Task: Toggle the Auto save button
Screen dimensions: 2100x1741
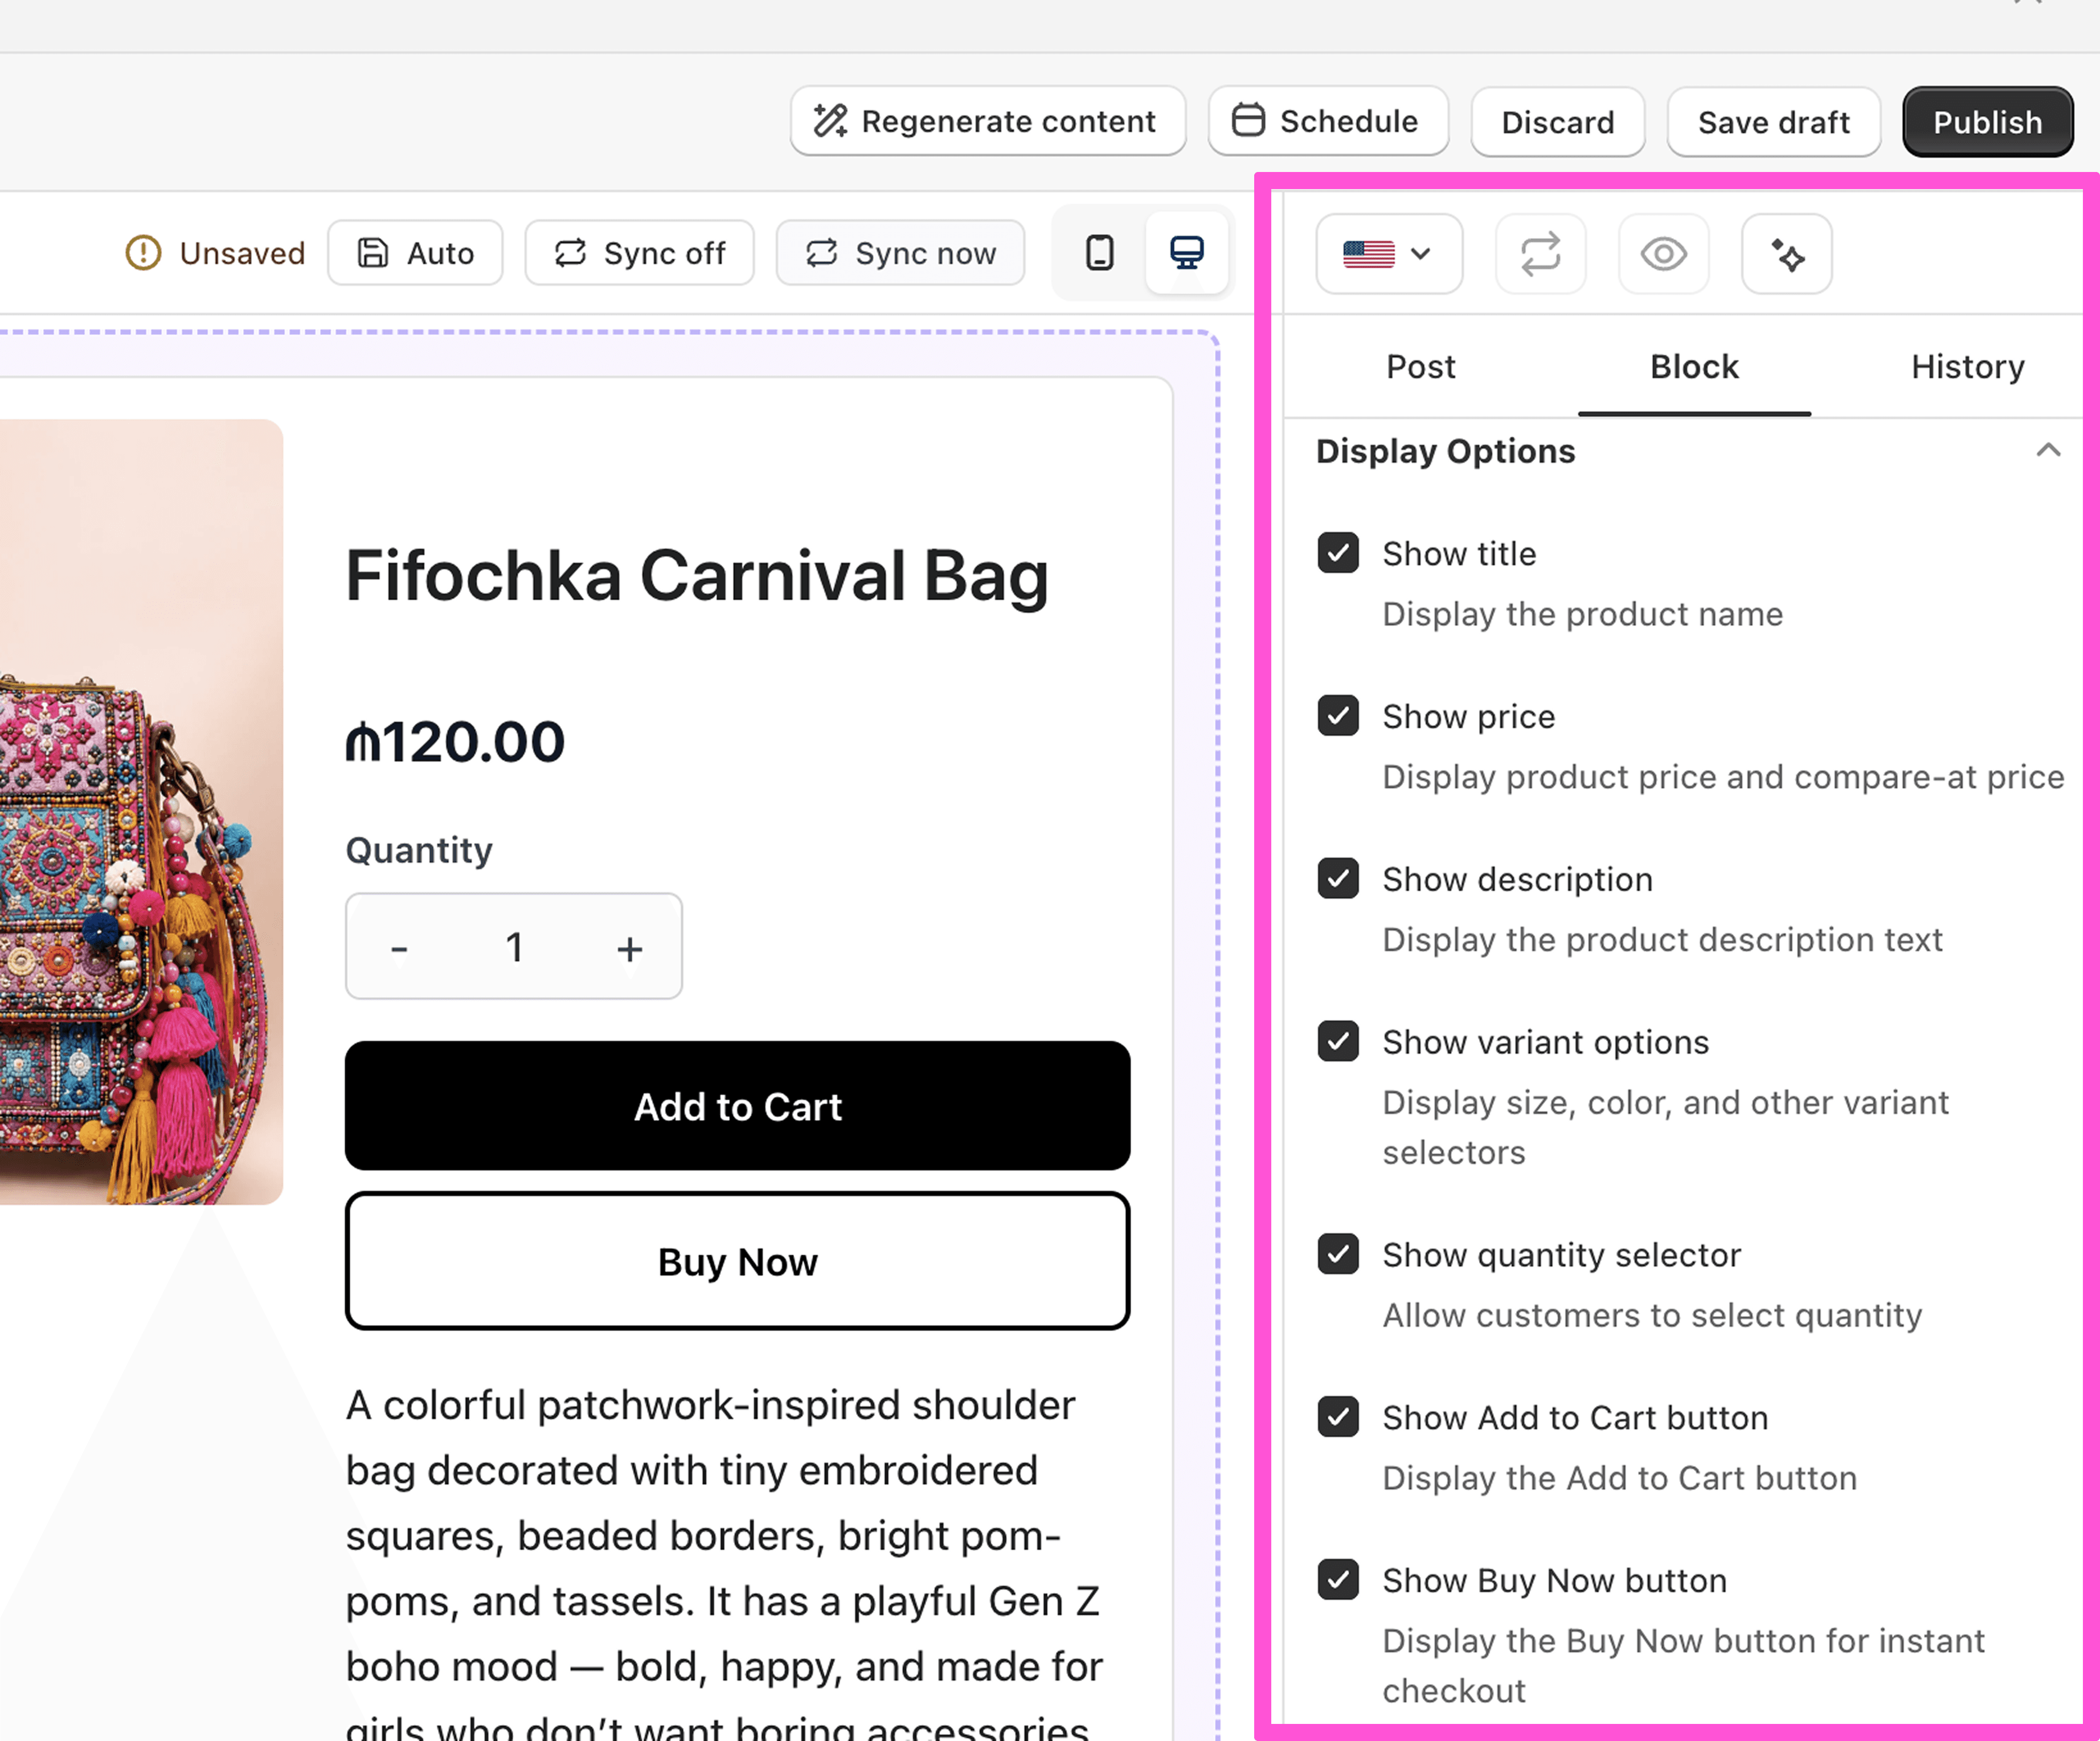Action: [x=415, y=253]
